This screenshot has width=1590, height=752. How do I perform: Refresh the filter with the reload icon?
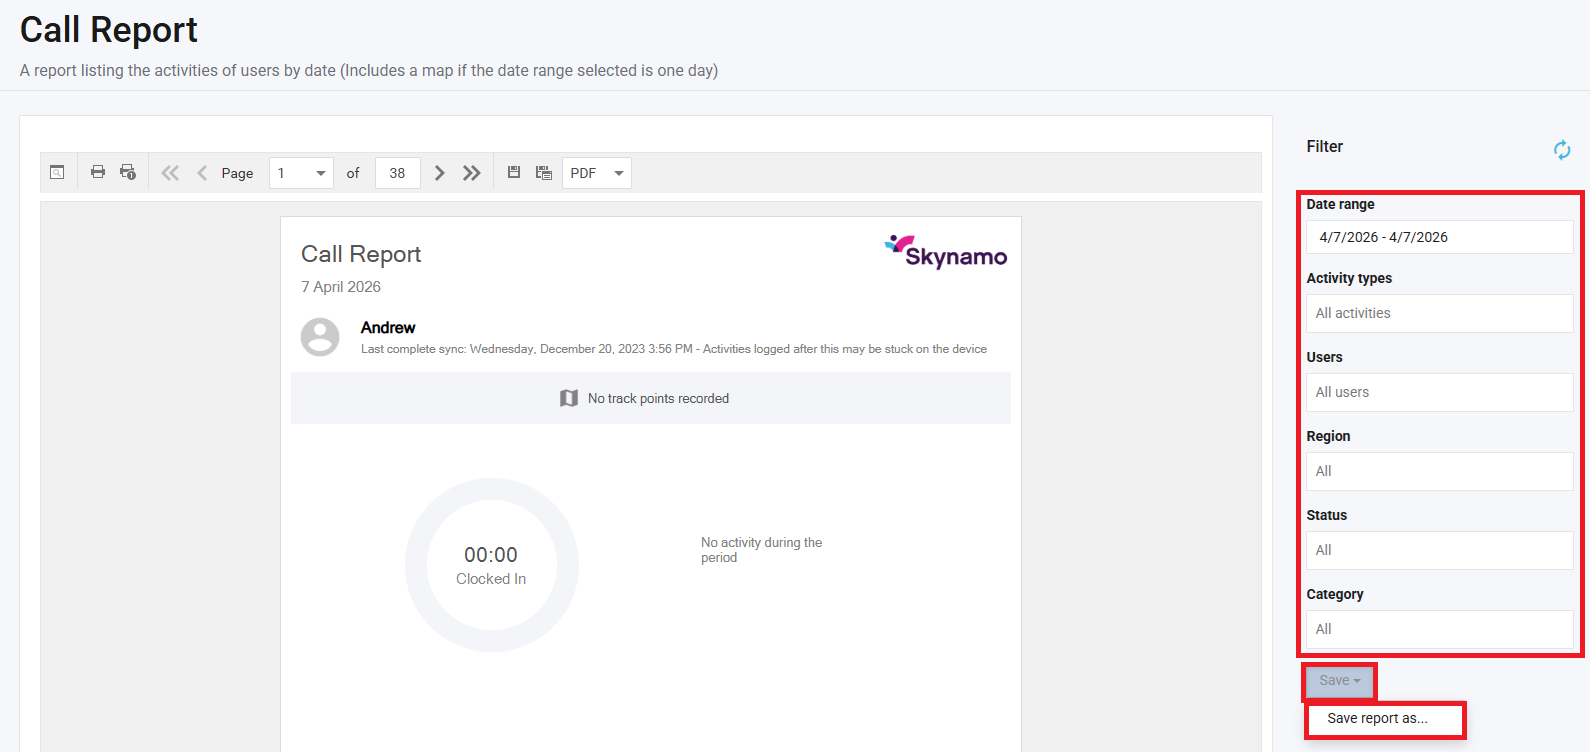[1562, 150]
